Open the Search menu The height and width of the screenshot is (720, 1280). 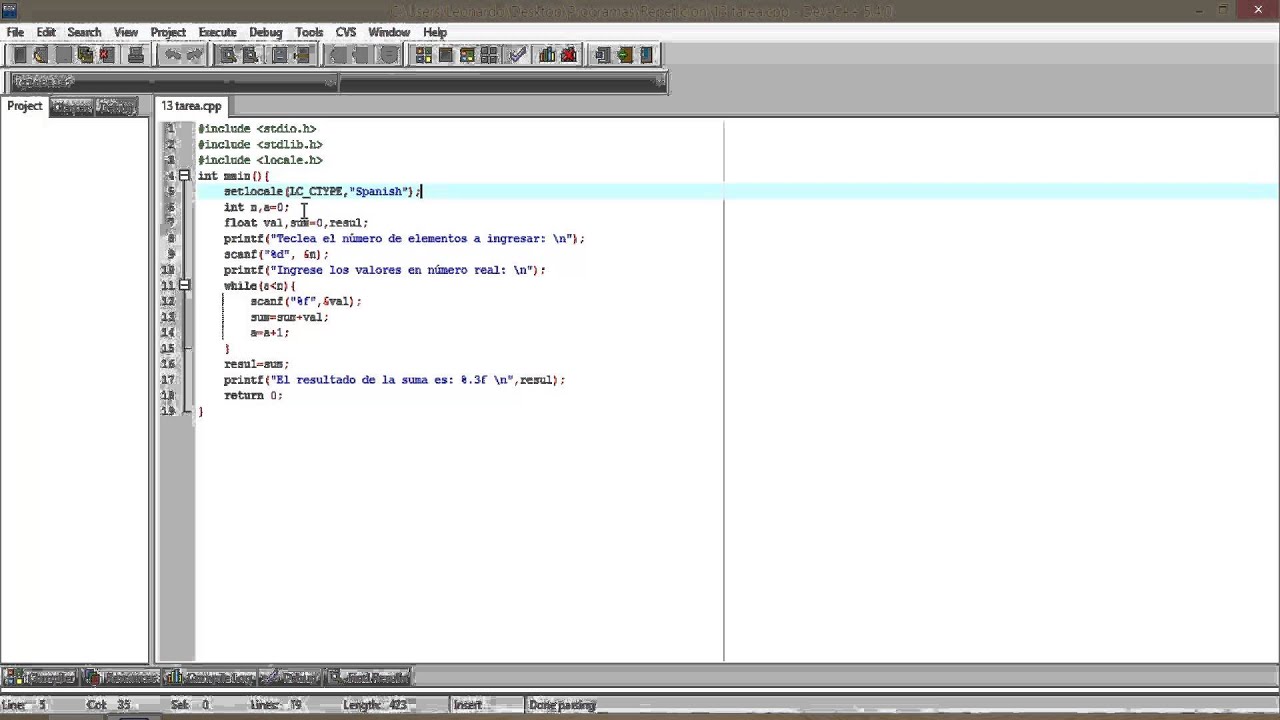[x=84, y=32]
